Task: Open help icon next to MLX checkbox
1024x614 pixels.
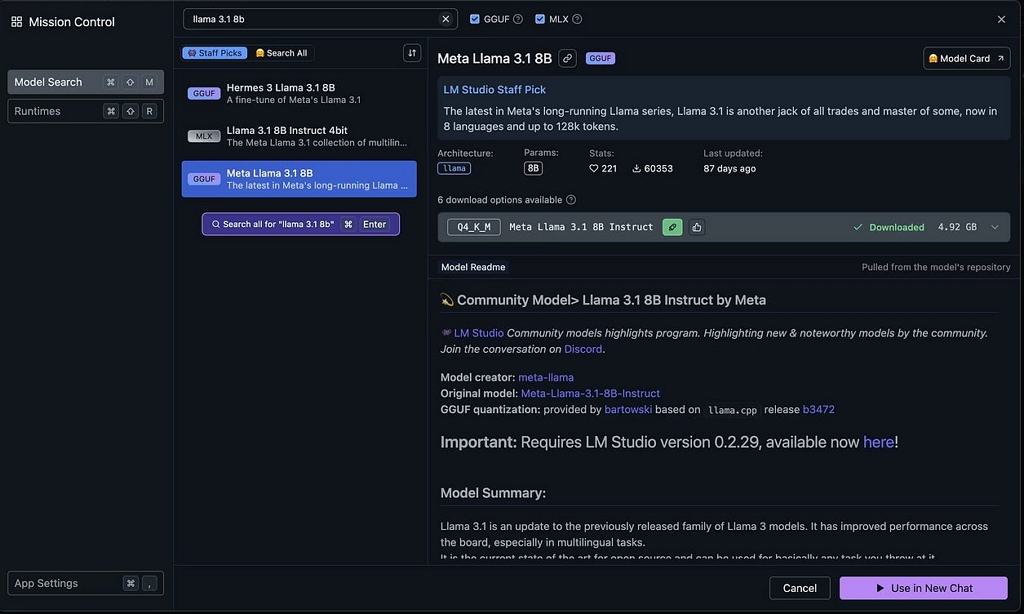Action: pos(577,19)
